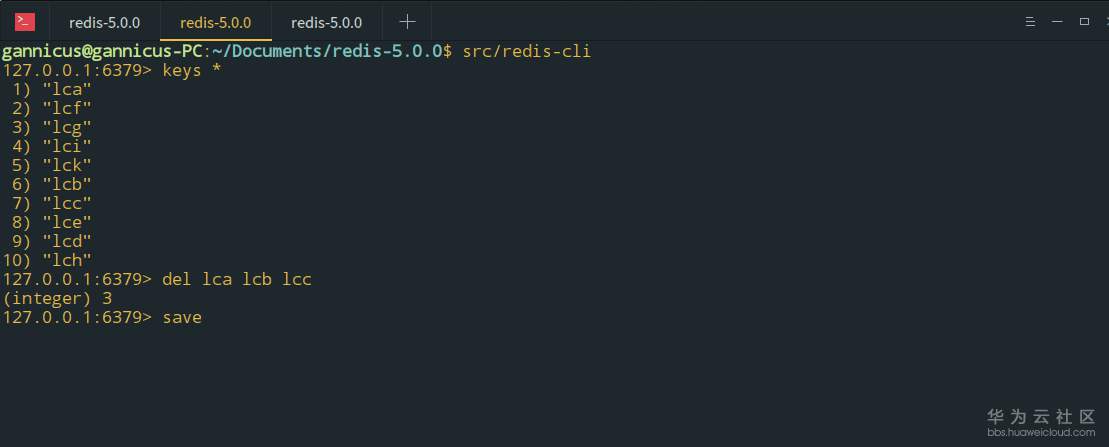Click the "keys *" command text
This screenshot has height=447, width=1109.
(191, 70)
